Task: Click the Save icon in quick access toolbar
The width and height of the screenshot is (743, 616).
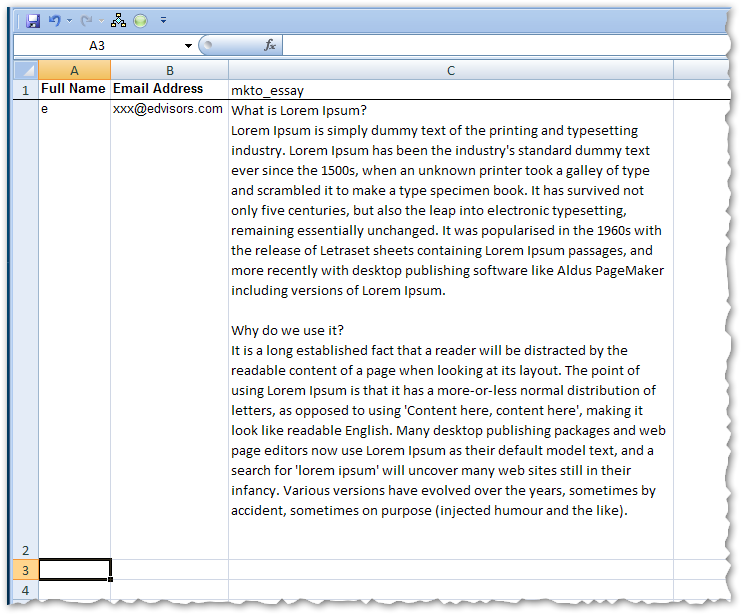Action: pyautogui.click(x=33, y=21)
